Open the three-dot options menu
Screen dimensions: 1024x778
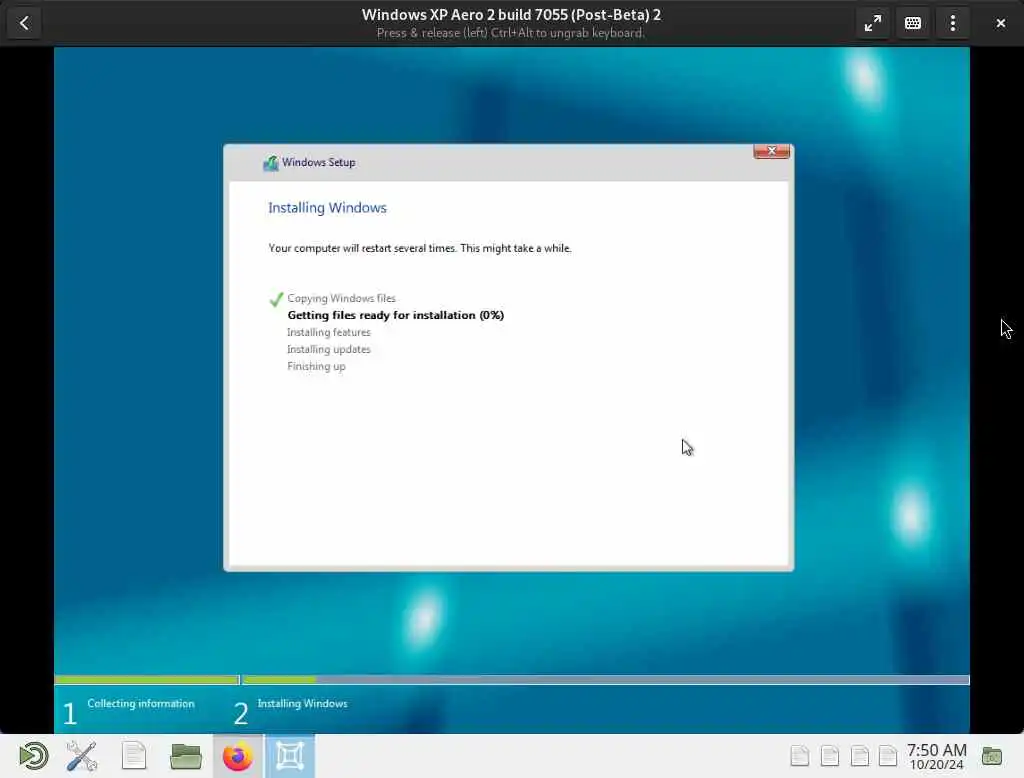tap(953, 23)
